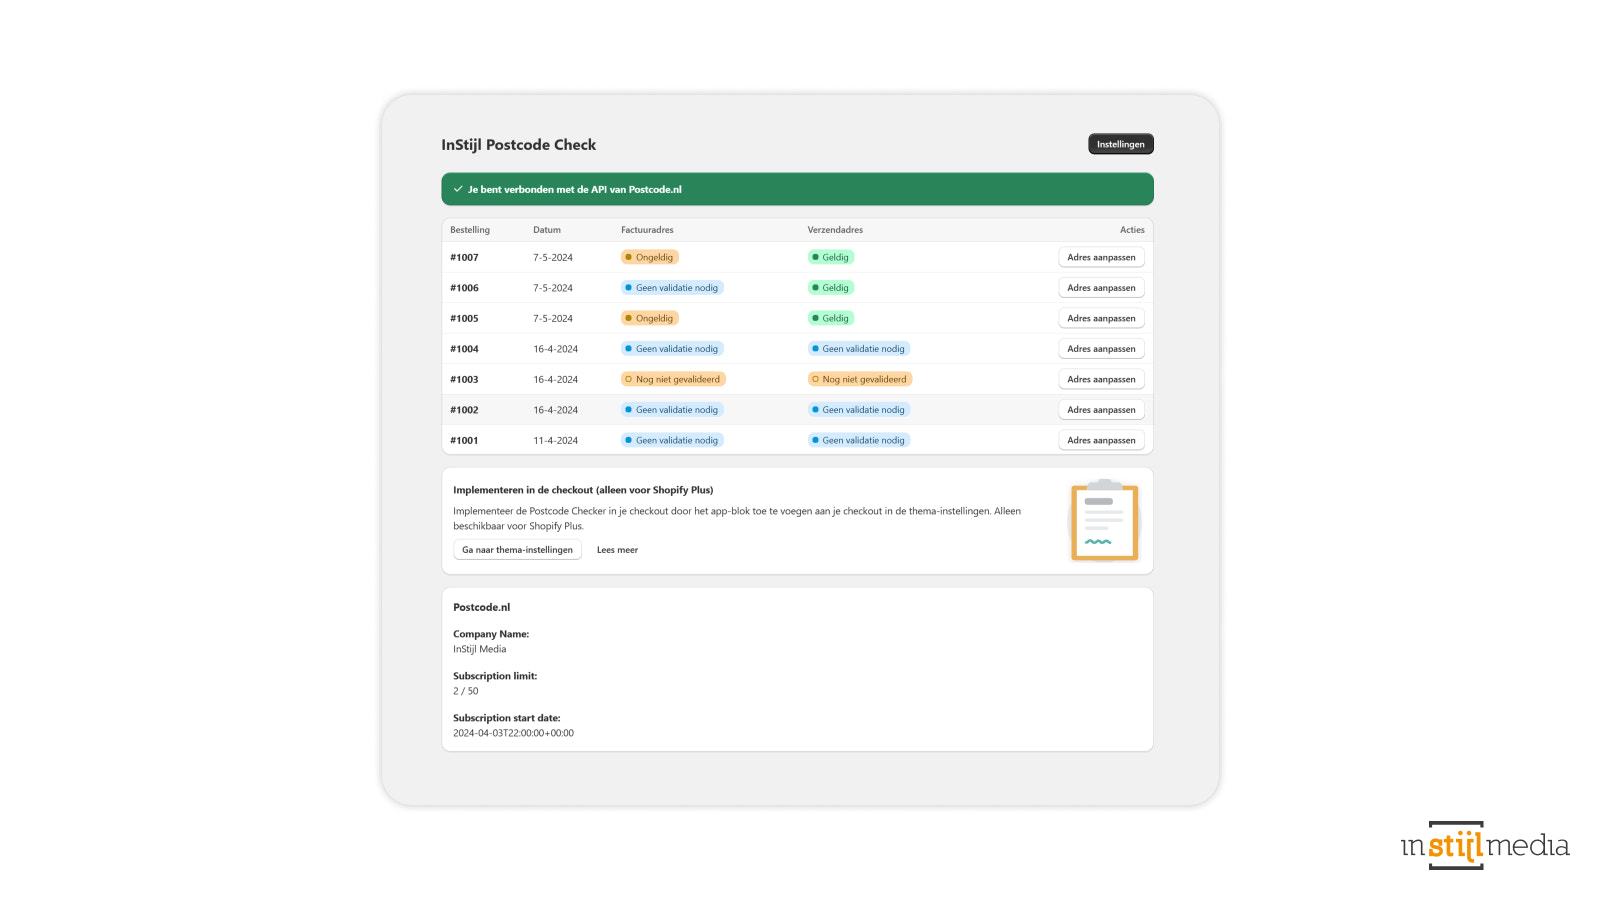Screen dimensions: 1600x900
Task: Click the Verzendadres column header
Action: (835, 230)
